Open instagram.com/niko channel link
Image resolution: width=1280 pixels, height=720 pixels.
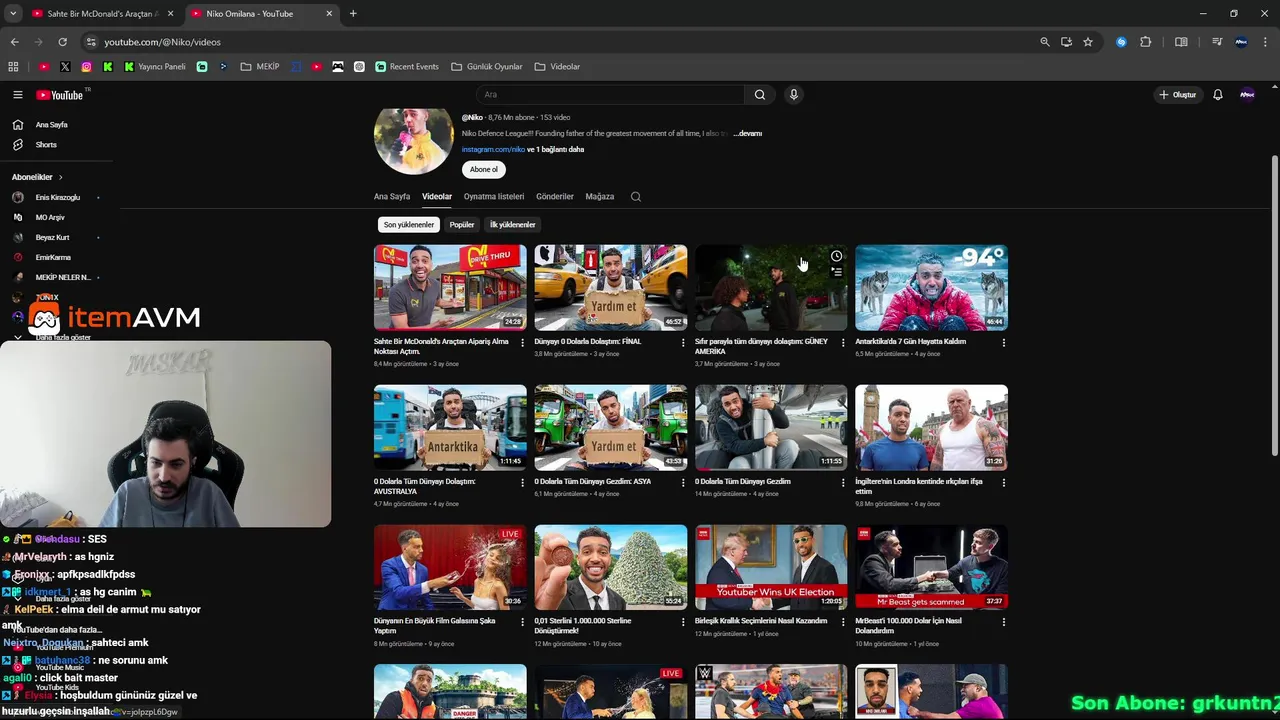pos(493,150)
